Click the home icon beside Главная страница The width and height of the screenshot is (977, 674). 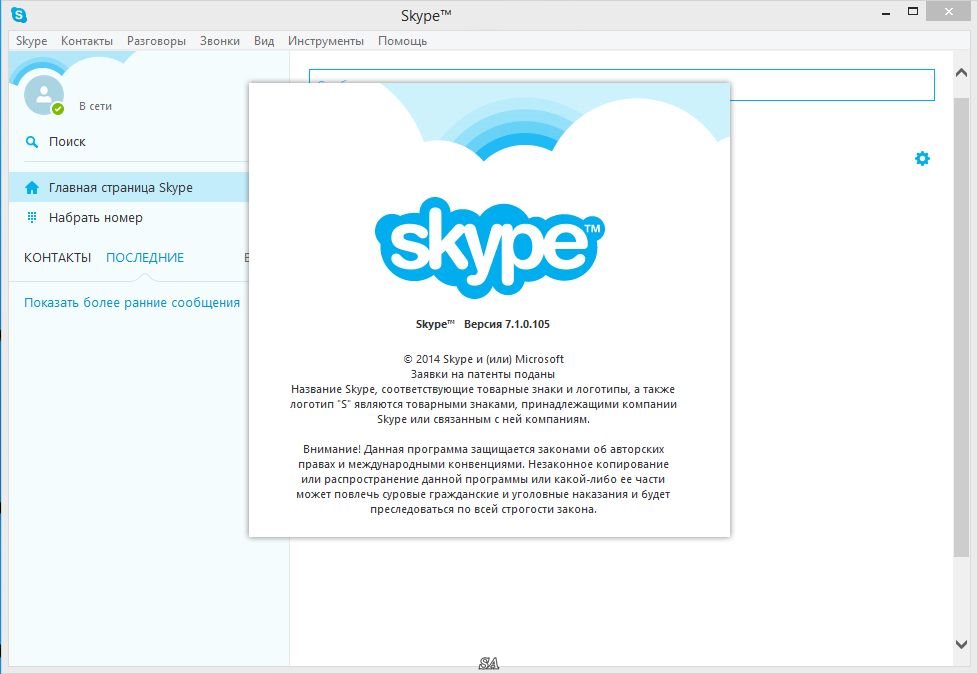point(32,187)
